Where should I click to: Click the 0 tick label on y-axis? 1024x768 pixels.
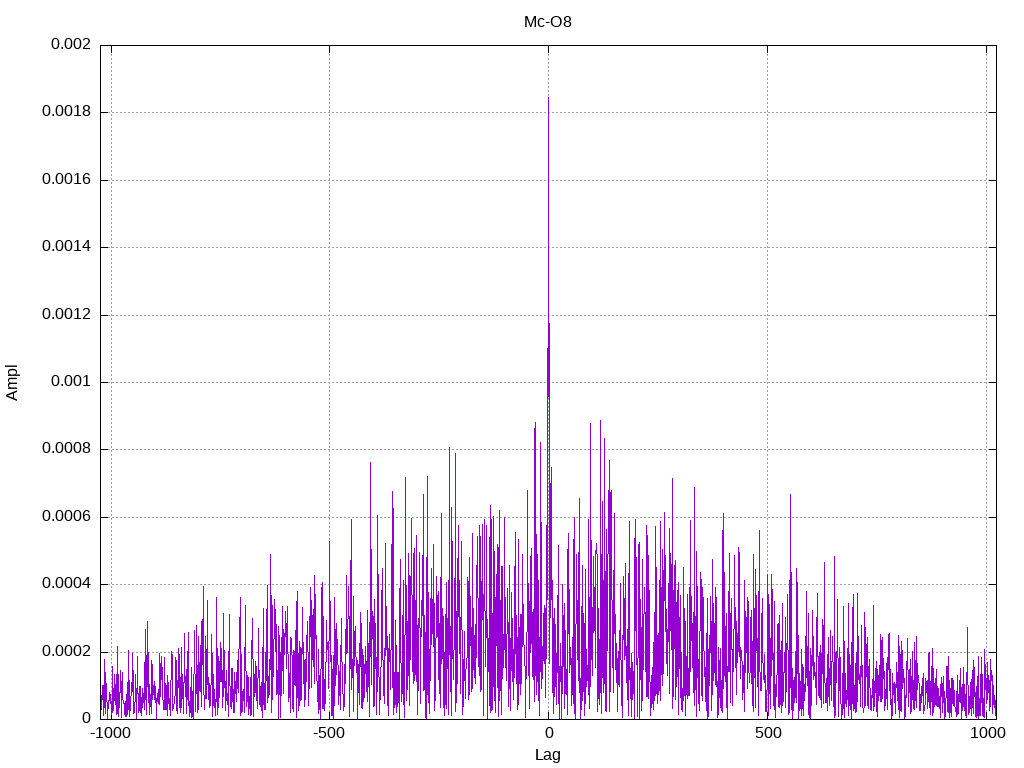[x=86, y=718]
